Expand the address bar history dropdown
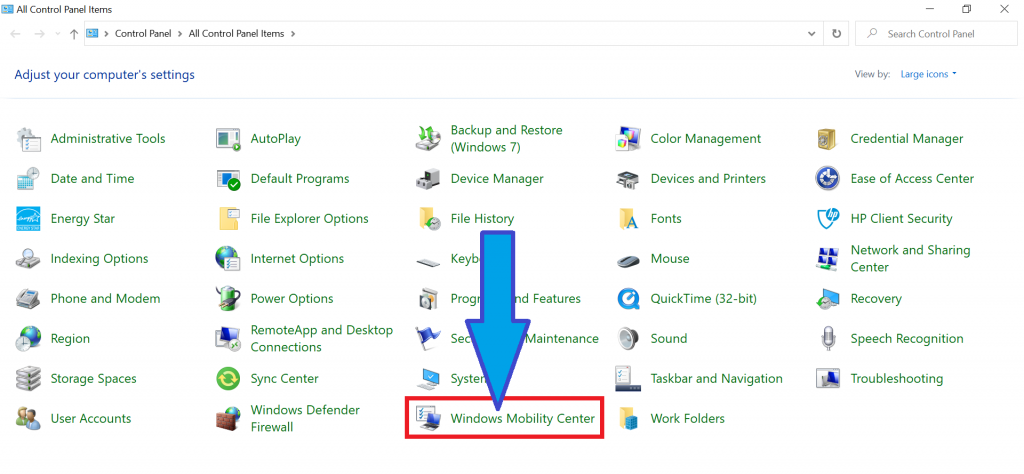Viewport: 1024px width, 474px height. pyautogui.click(x=812, y=33)
